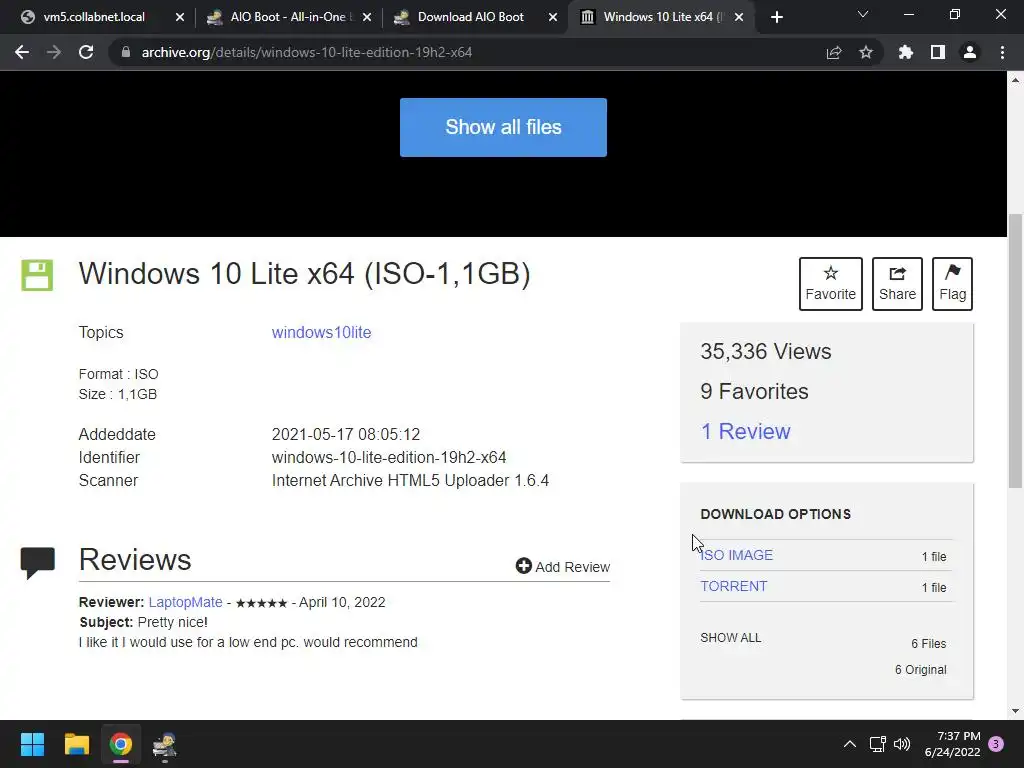The width and height of the screenshot is (1024, 768).
Task: Click the Reviews speech bubble icon
Action: 38,563
